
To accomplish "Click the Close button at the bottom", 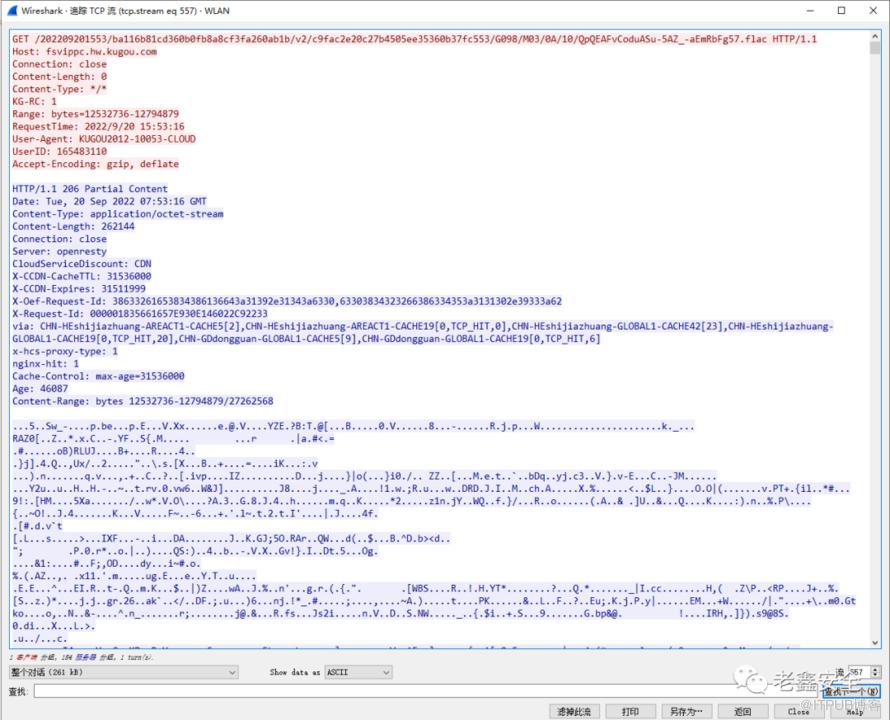I will [x=799, y=711].
